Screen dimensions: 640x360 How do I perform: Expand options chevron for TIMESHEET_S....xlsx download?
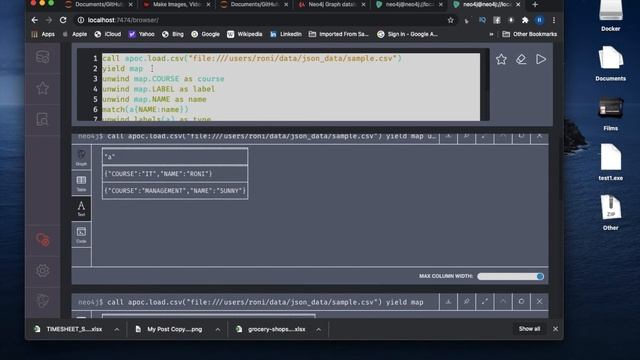[x=117, y=329]
